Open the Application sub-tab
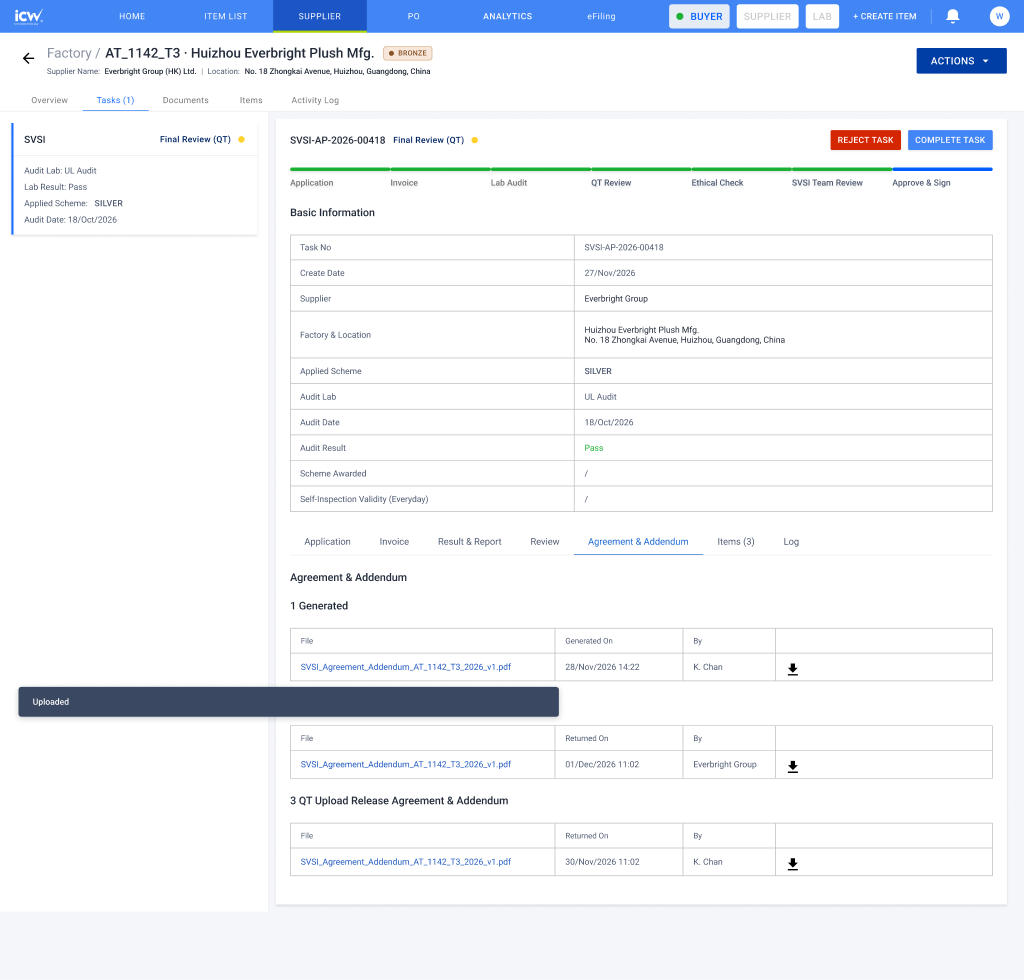Viewport: 1024px width, 980px height. coord(327,541)
